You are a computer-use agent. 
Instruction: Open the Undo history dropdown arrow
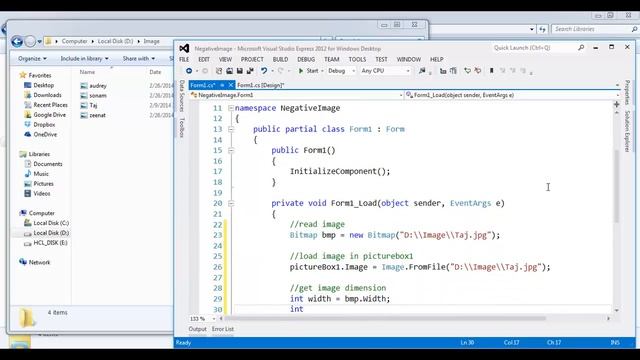coord(272,71)
